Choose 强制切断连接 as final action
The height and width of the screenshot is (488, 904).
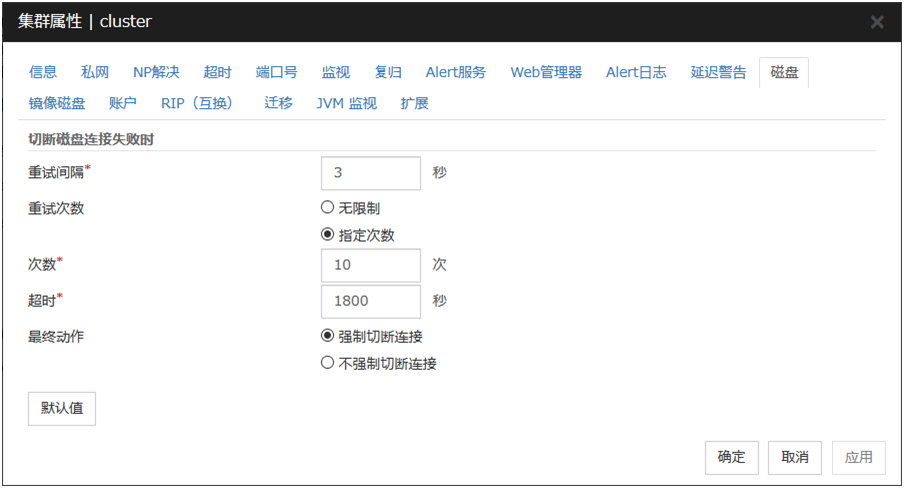click(x=327, y=336)
